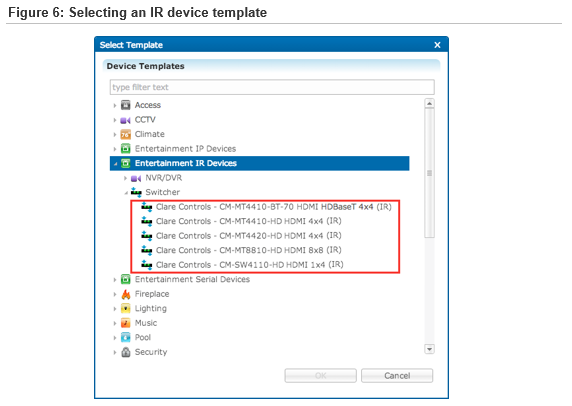Select Clare Controls CM-SW4110-HD HDMI 1x4 template

pyautogui.click(x=250, y=264)
